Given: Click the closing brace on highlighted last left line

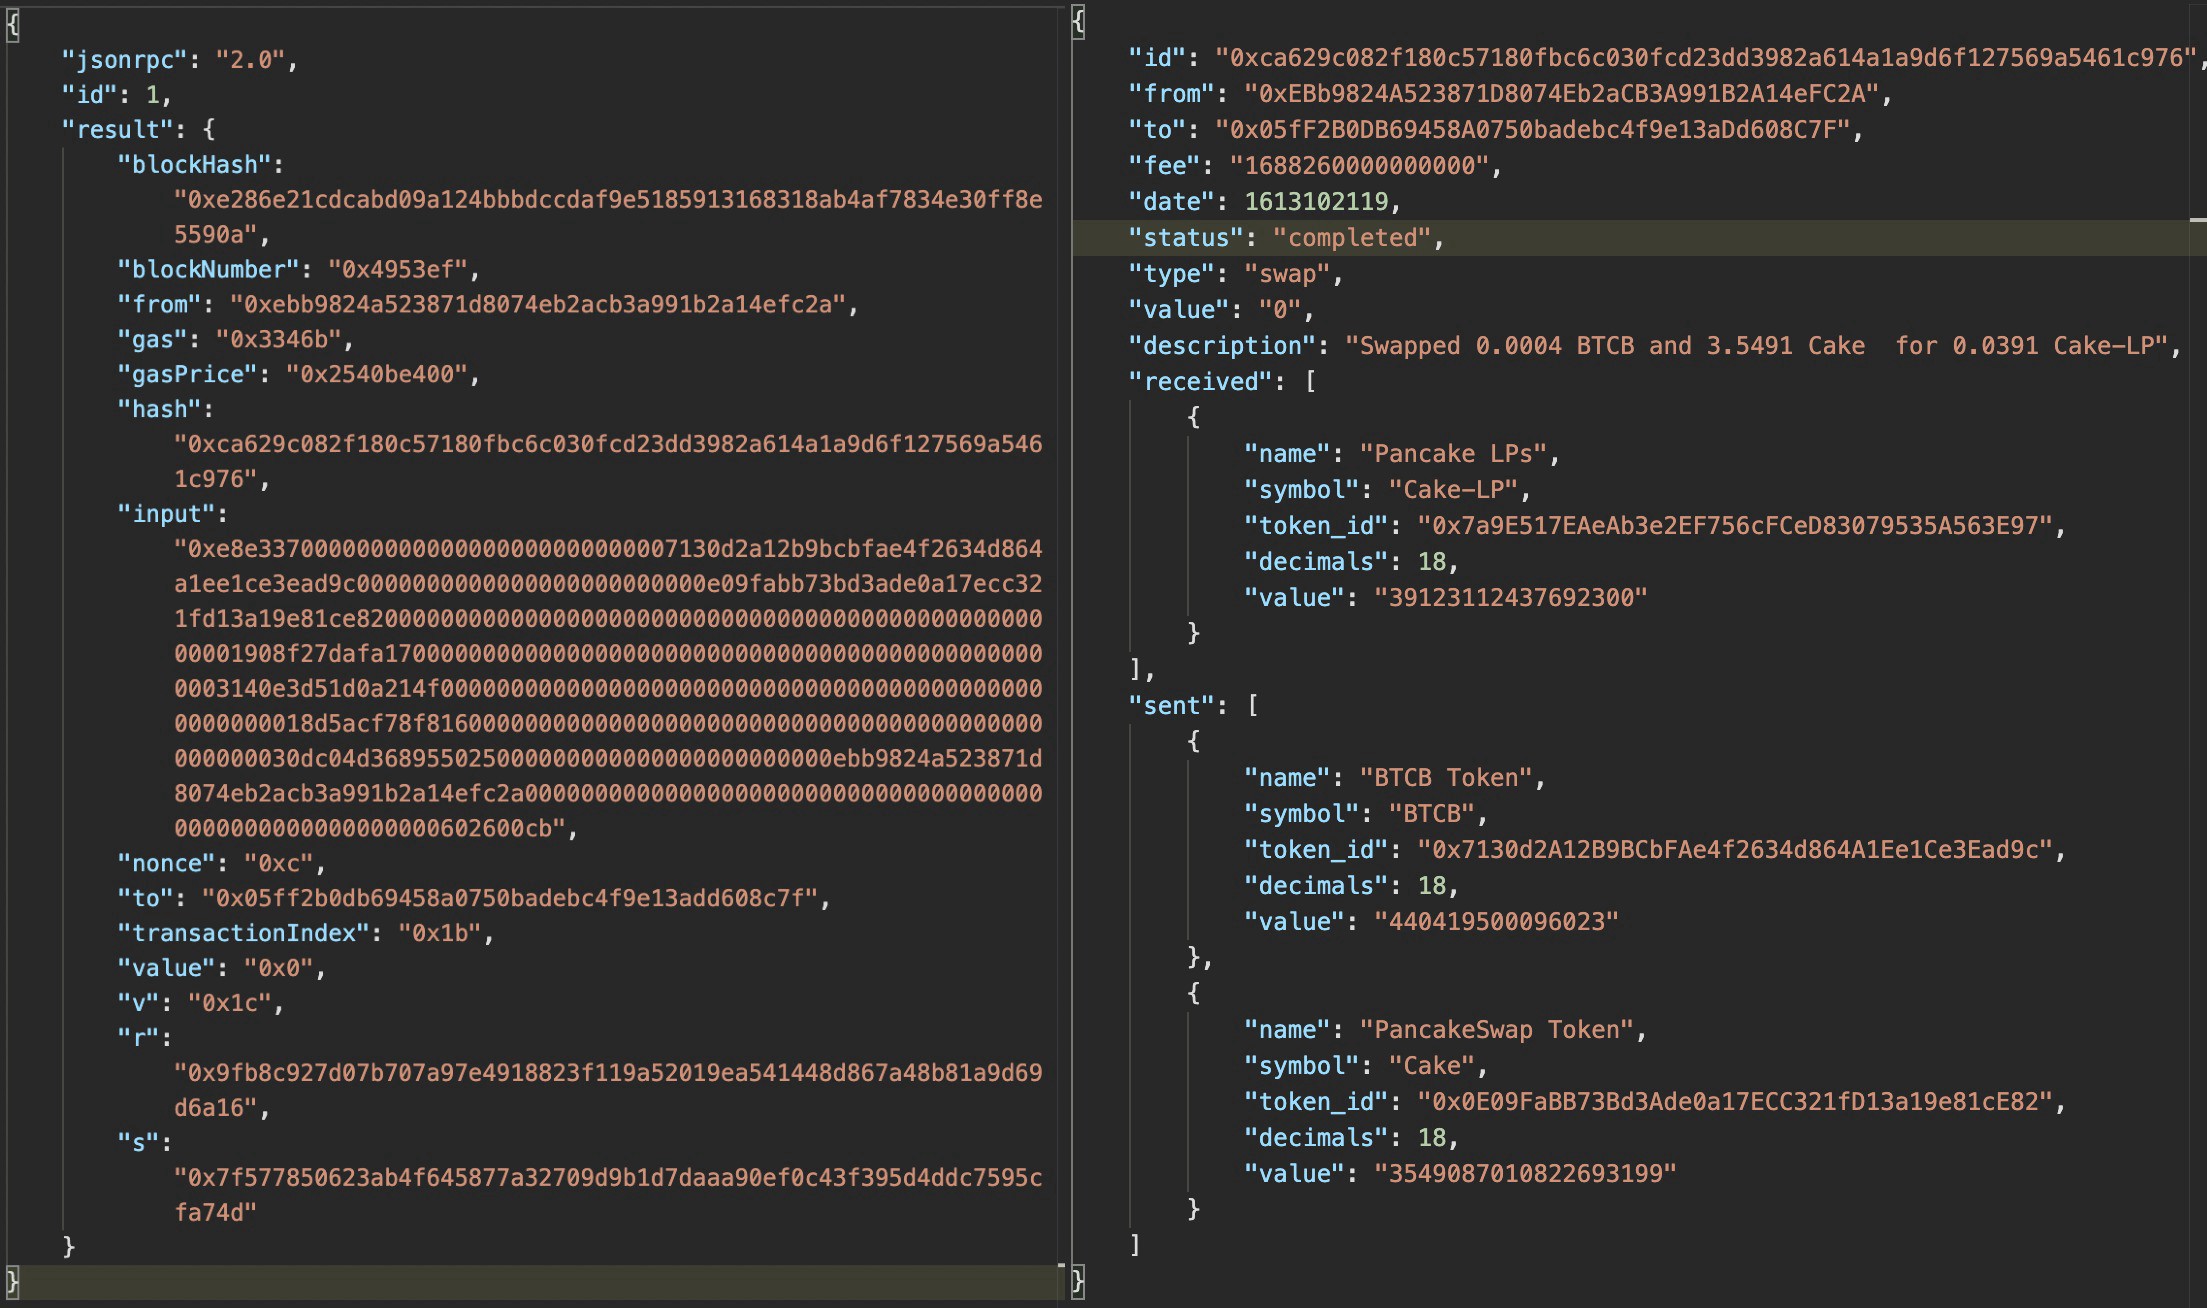Looking at the screenshot, I should point(12,1281).
